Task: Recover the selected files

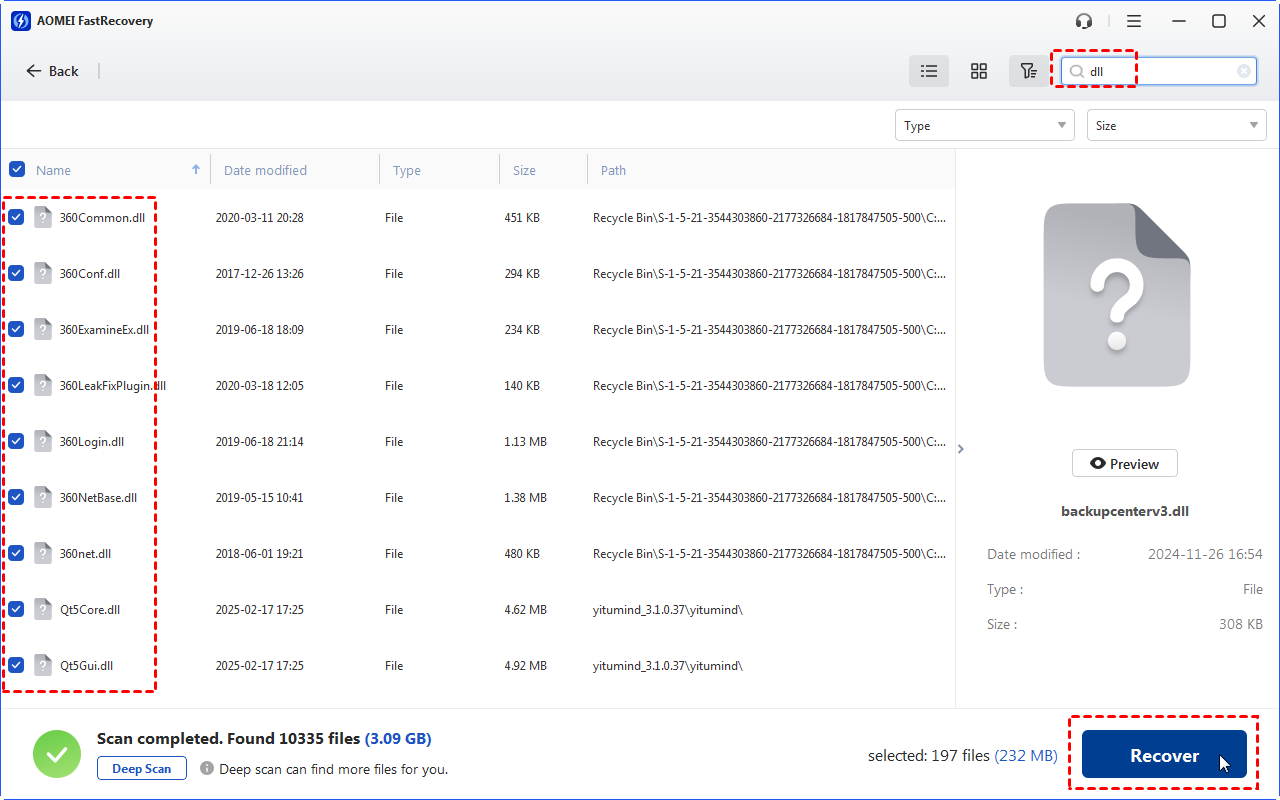Action: tap(1164, 756)
